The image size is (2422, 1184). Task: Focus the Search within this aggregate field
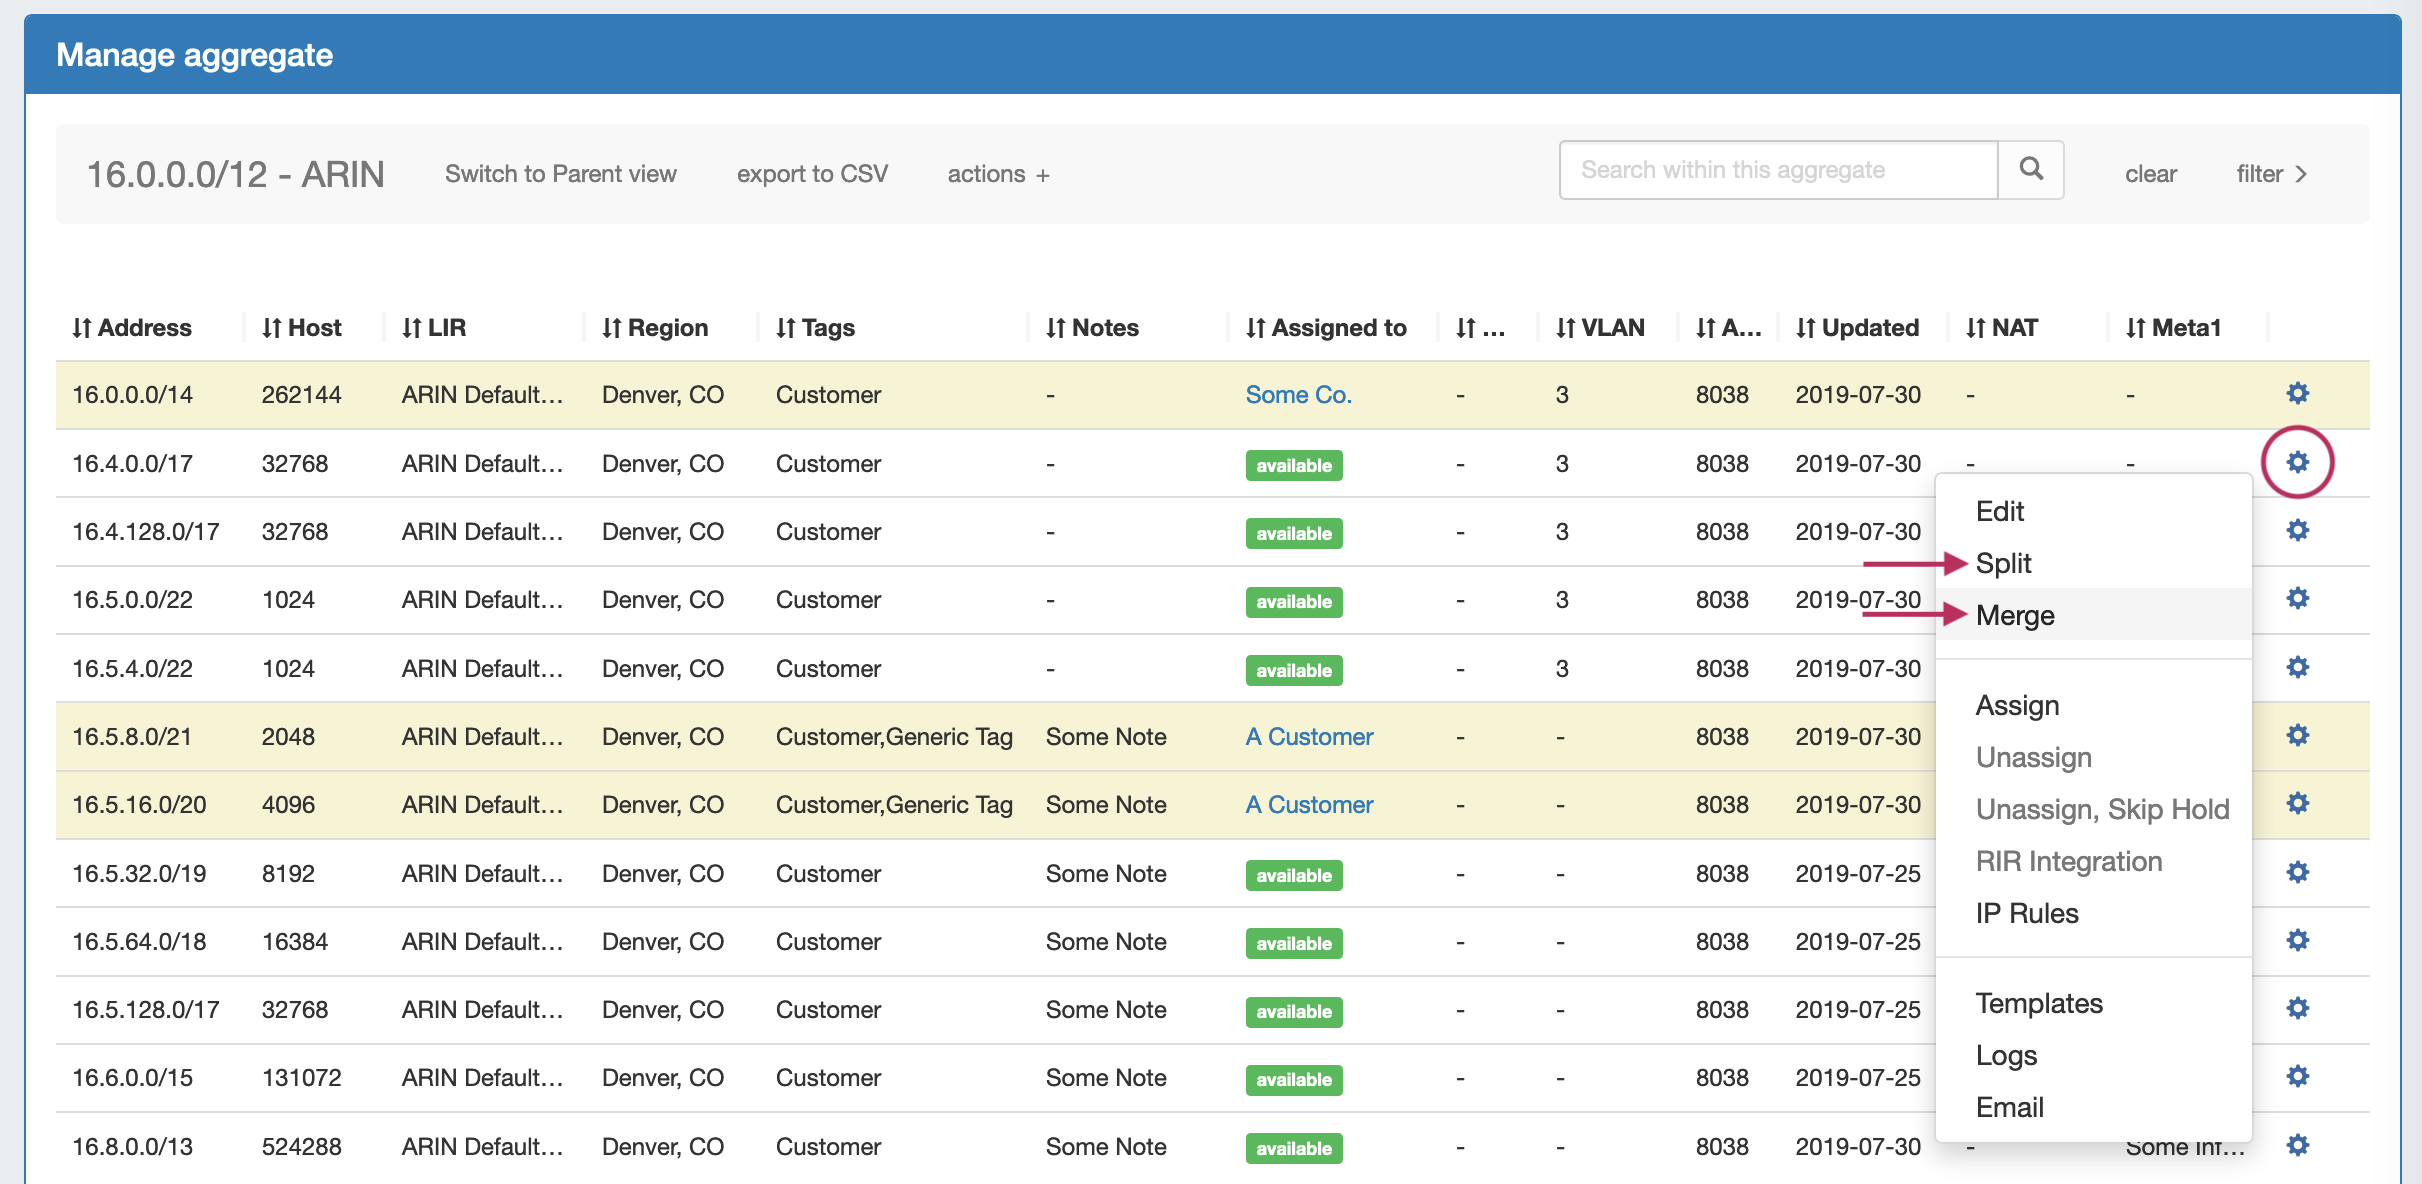[1778, 170]
